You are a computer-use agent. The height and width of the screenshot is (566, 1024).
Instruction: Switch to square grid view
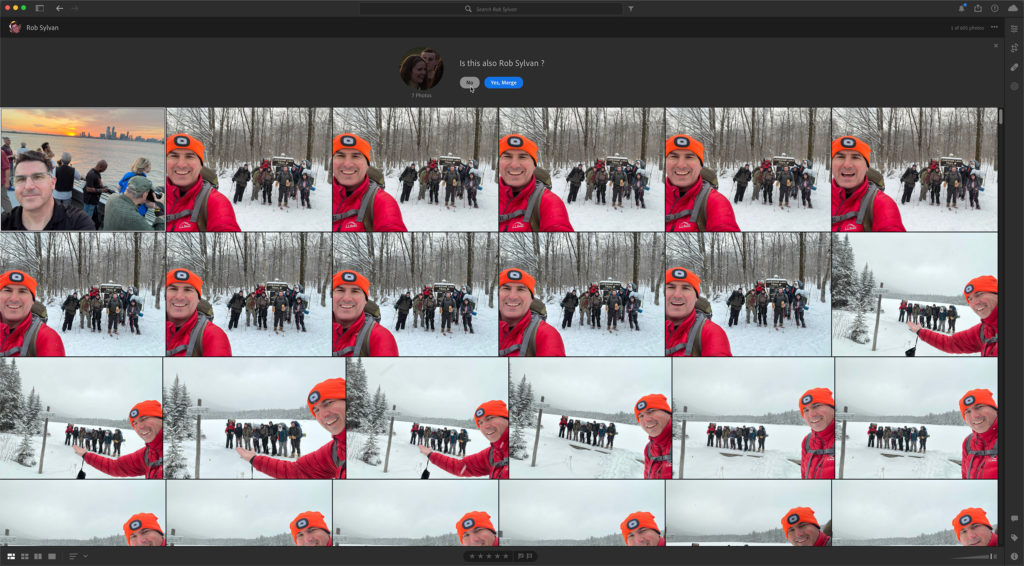(x=25, y=556)
